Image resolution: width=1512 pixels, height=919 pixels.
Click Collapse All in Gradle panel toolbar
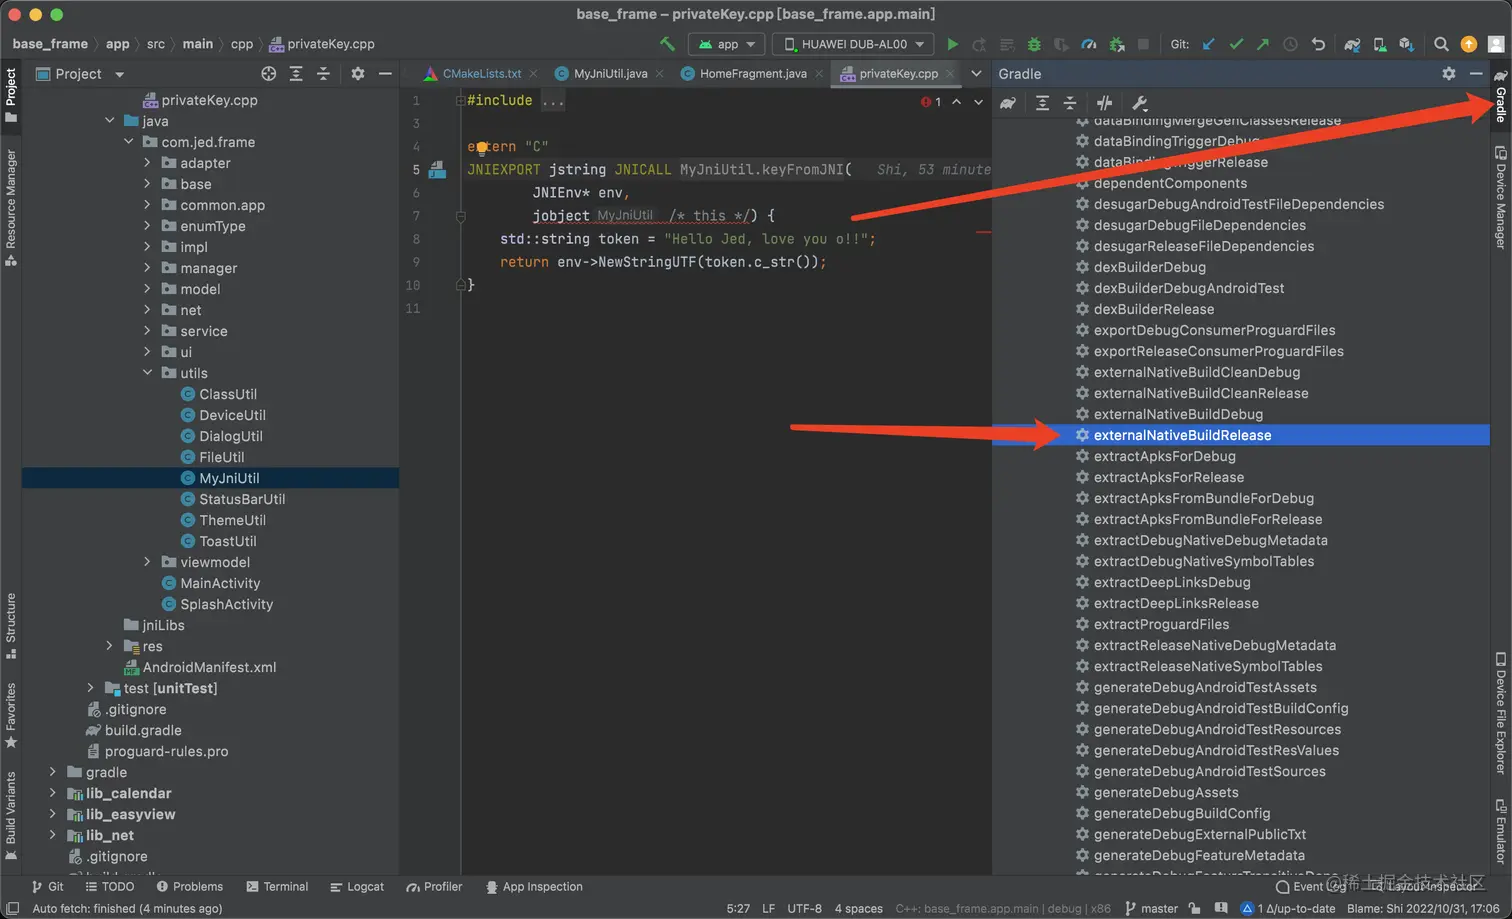coord(1069,103)
